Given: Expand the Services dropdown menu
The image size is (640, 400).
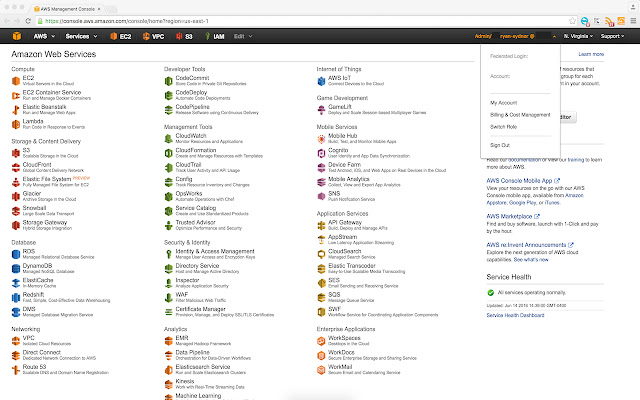Looking at the screenshot, I should pos(82,36).
